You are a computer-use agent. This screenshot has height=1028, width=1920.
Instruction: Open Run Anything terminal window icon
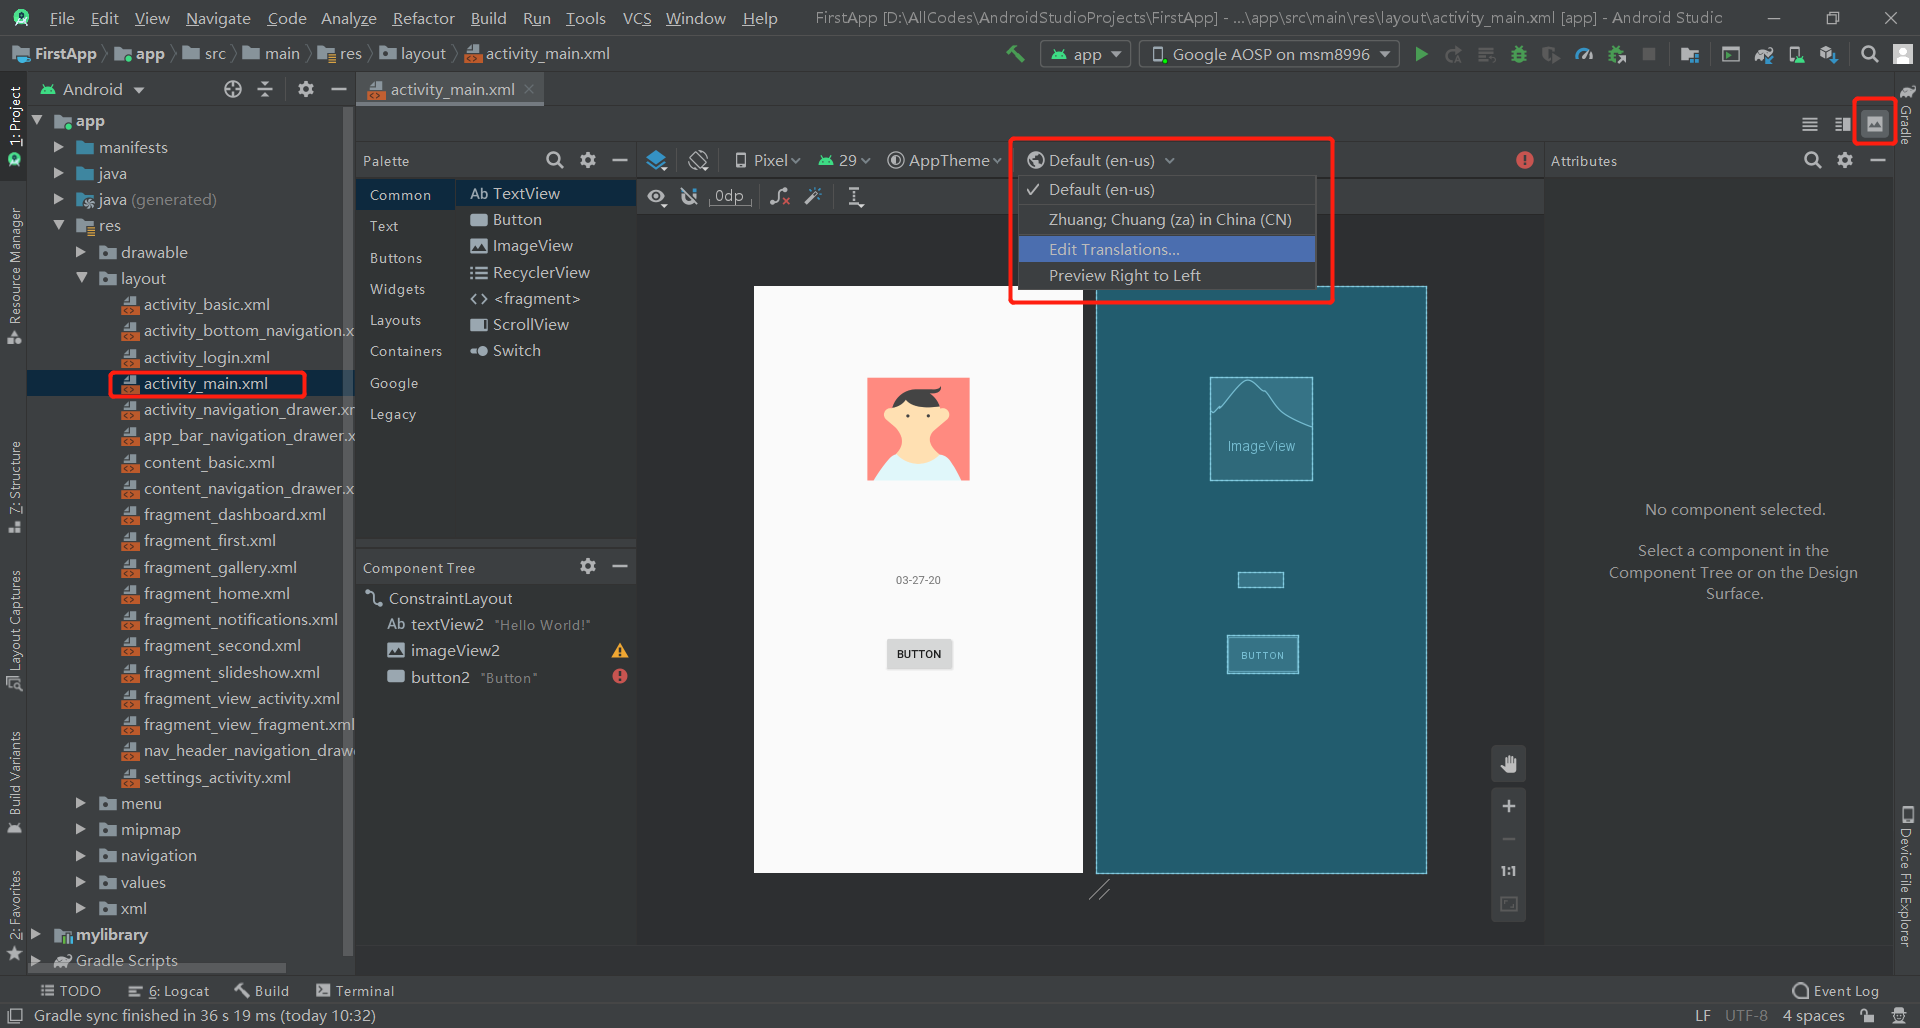(x=1731, y=54)
